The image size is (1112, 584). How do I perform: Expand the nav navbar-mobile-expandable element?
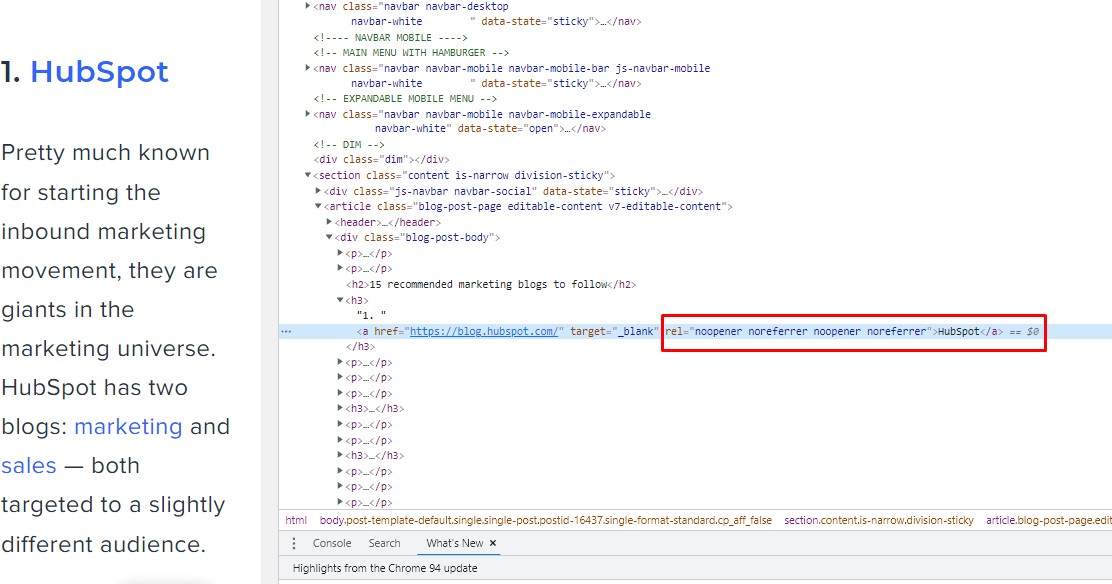point(308,114)
